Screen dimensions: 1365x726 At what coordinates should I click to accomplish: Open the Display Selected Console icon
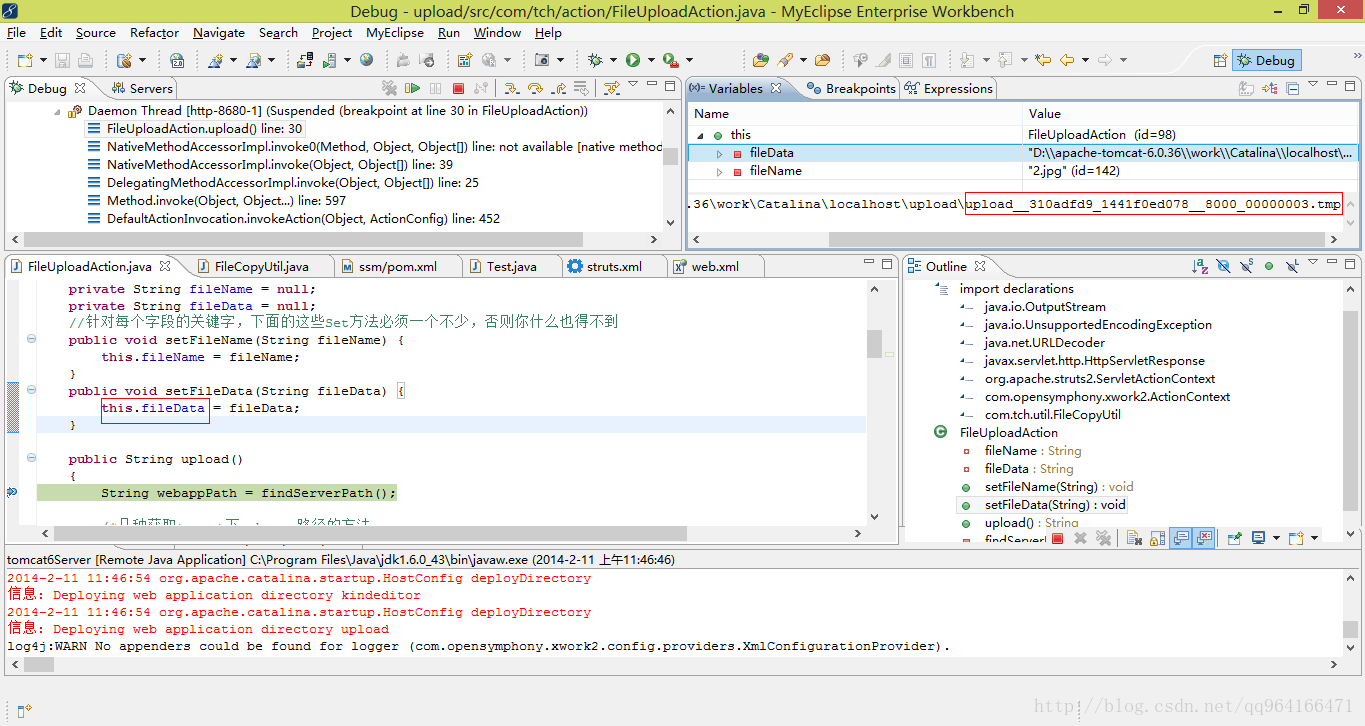(1259, 538)
